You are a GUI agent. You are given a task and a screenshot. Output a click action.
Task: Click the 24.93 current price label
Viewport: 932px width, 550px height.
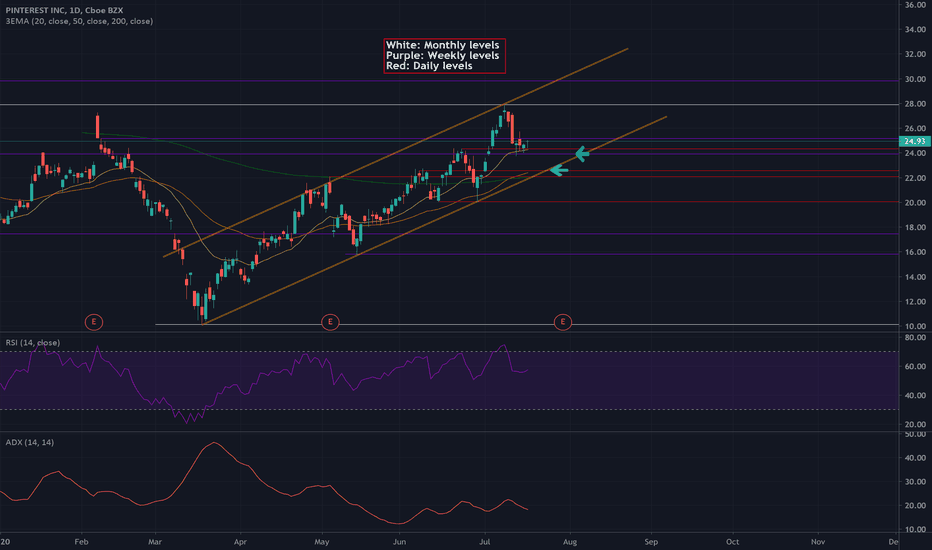point(915,141)
